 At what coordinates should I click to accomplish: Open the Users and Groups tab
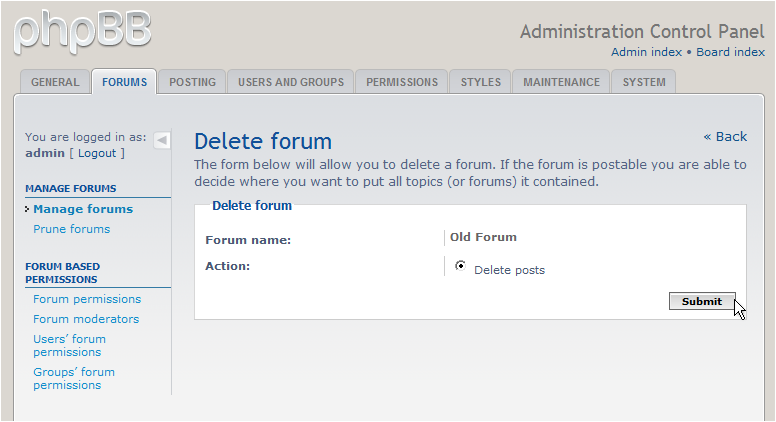291,82
